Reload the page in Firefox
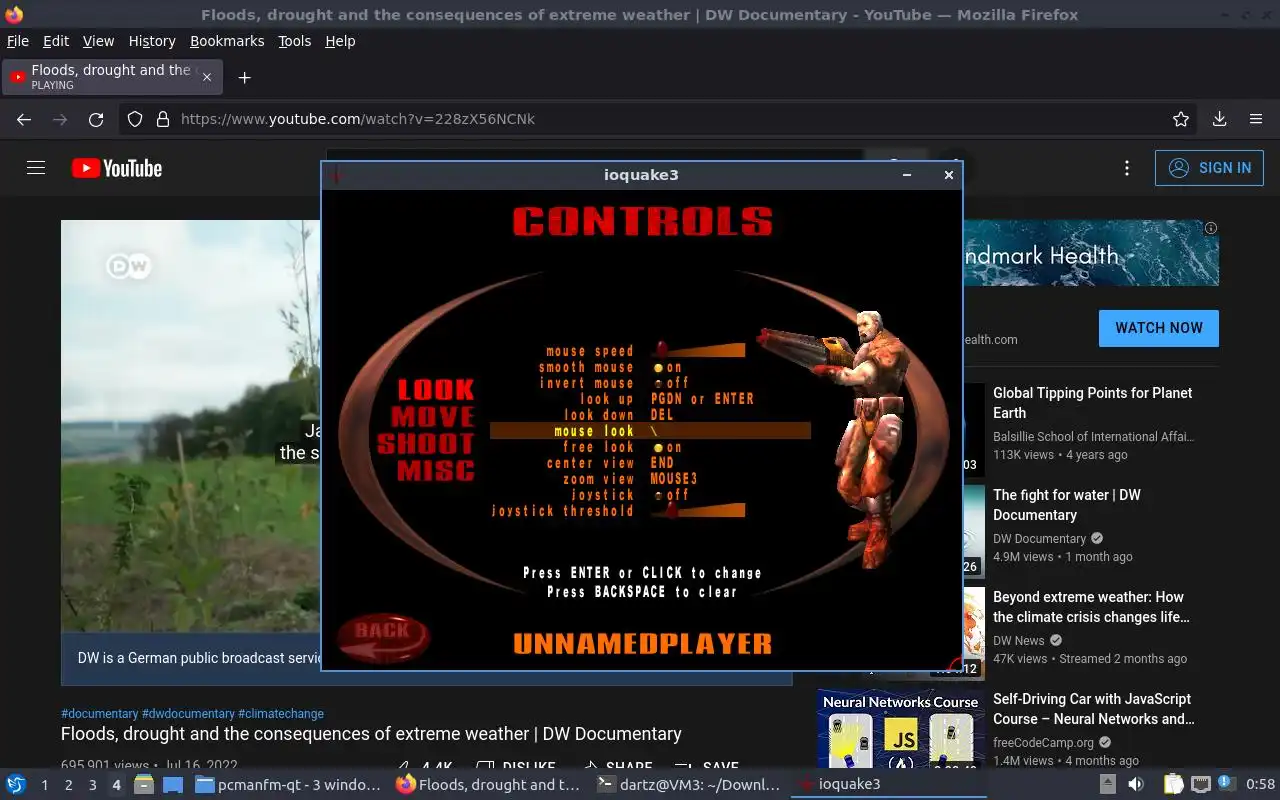The width and height of the screenshot is (1280, 800). coord(96,119)
